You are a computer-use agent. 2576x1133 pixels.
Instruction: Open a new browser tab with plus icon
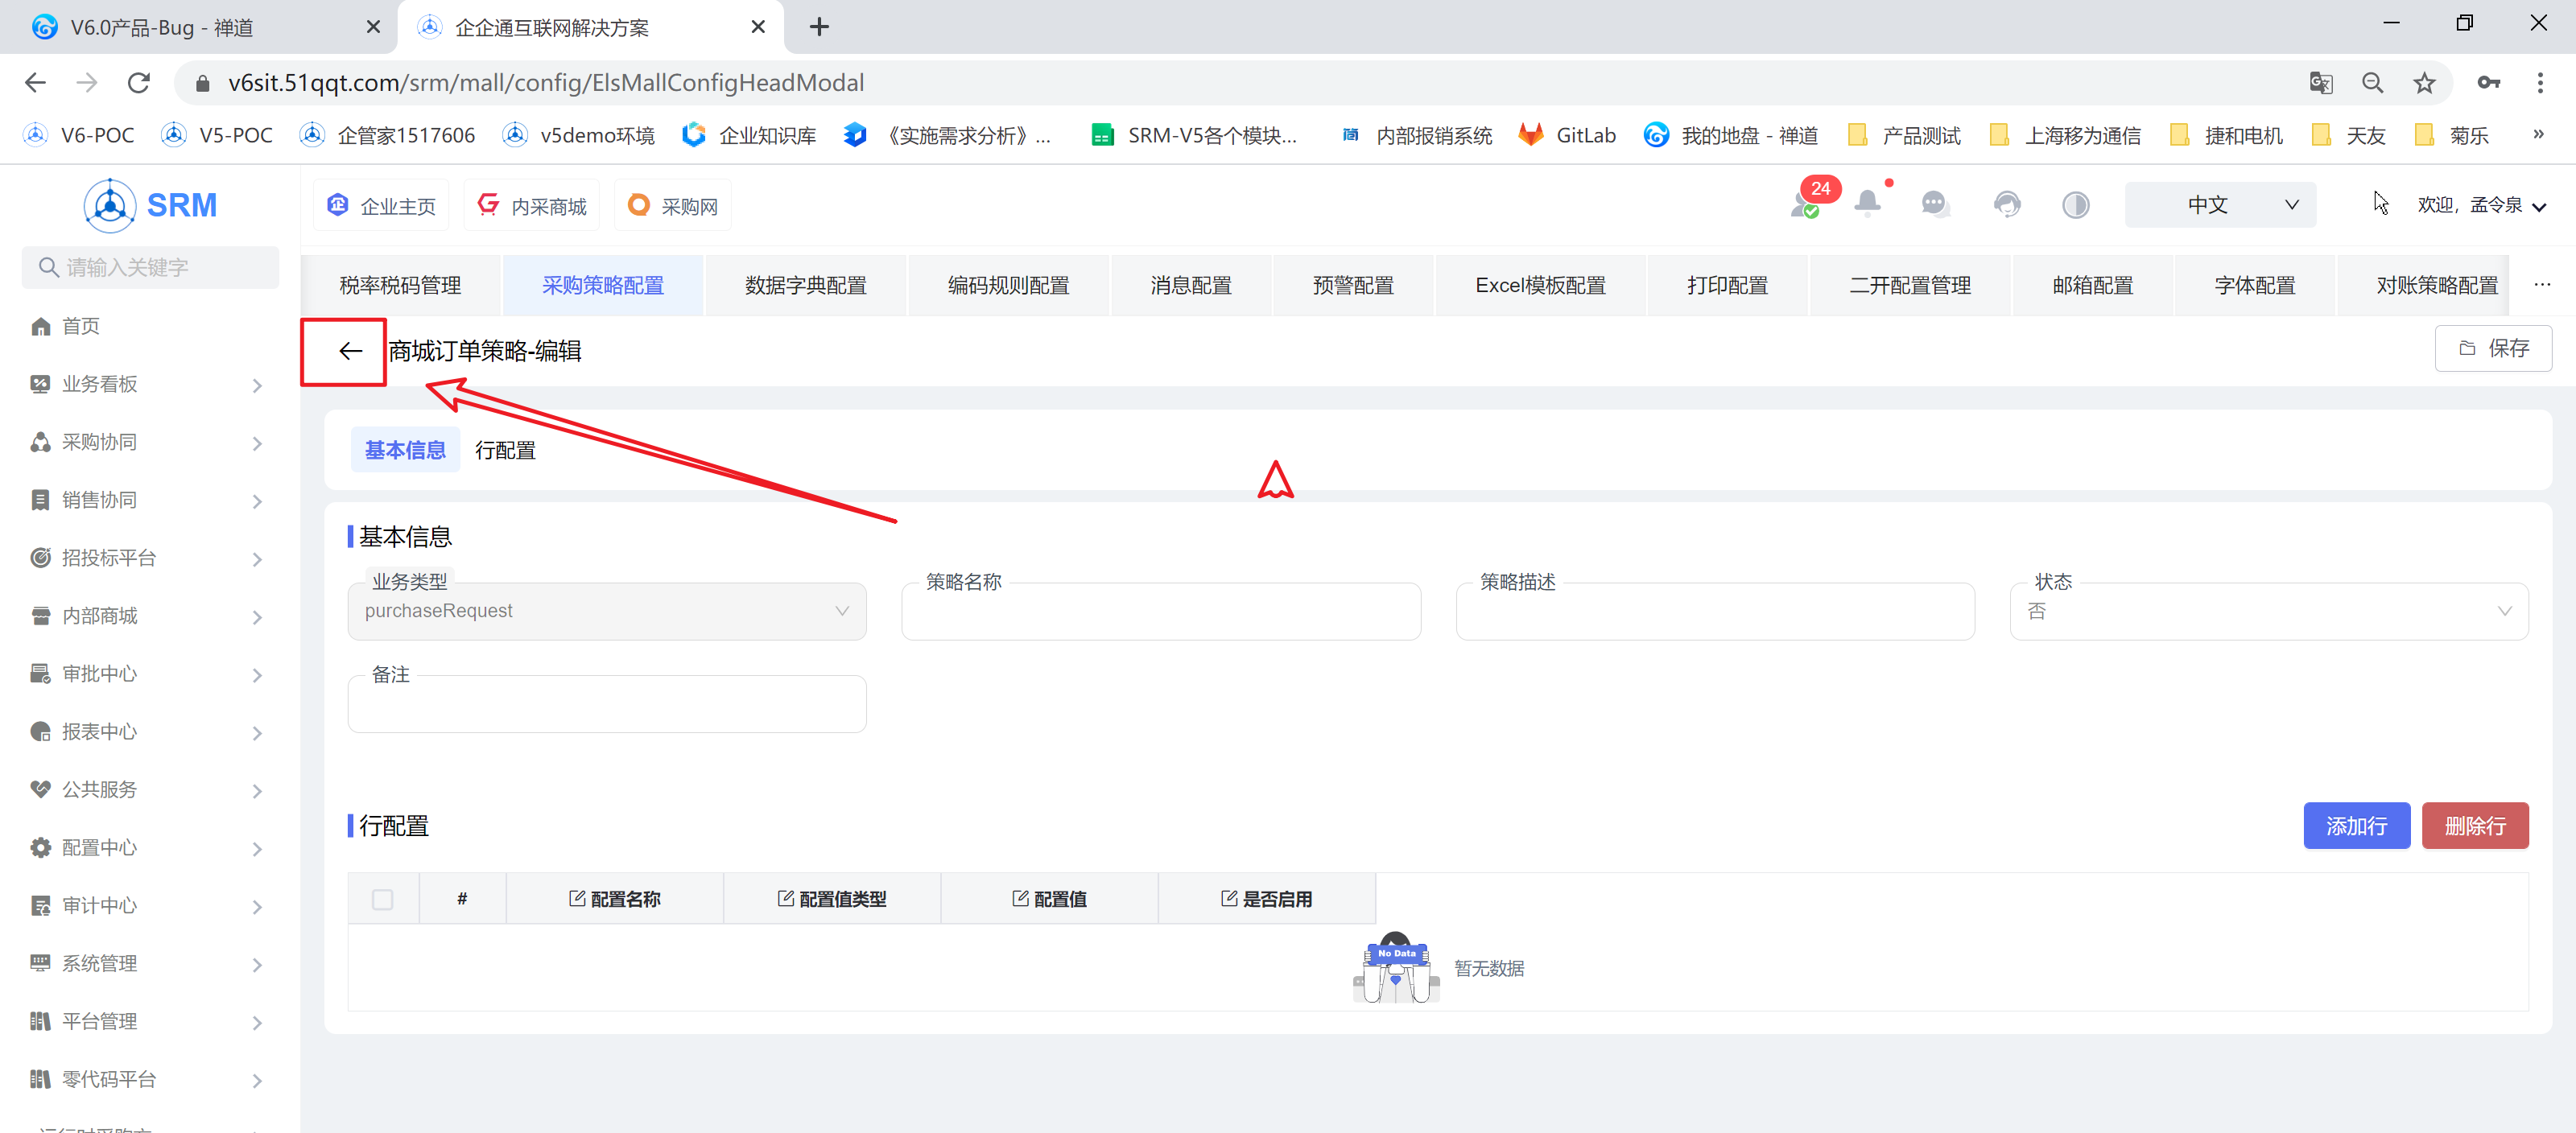pos(819,27)
